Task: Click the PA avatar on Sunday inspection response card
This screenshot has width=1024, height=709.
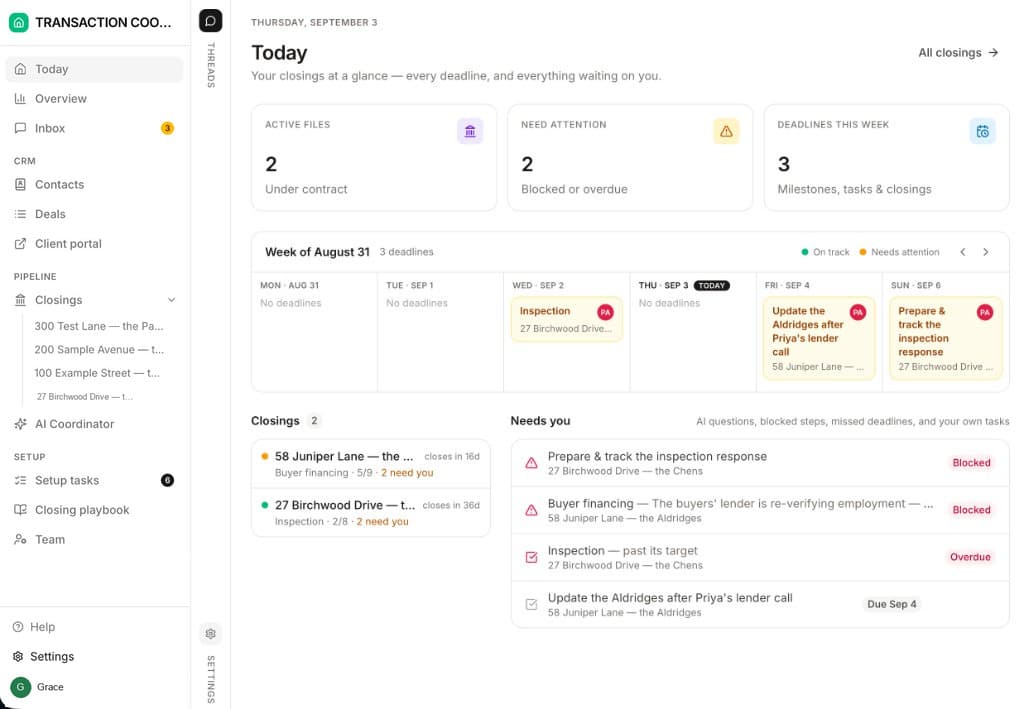Action: 984,312
